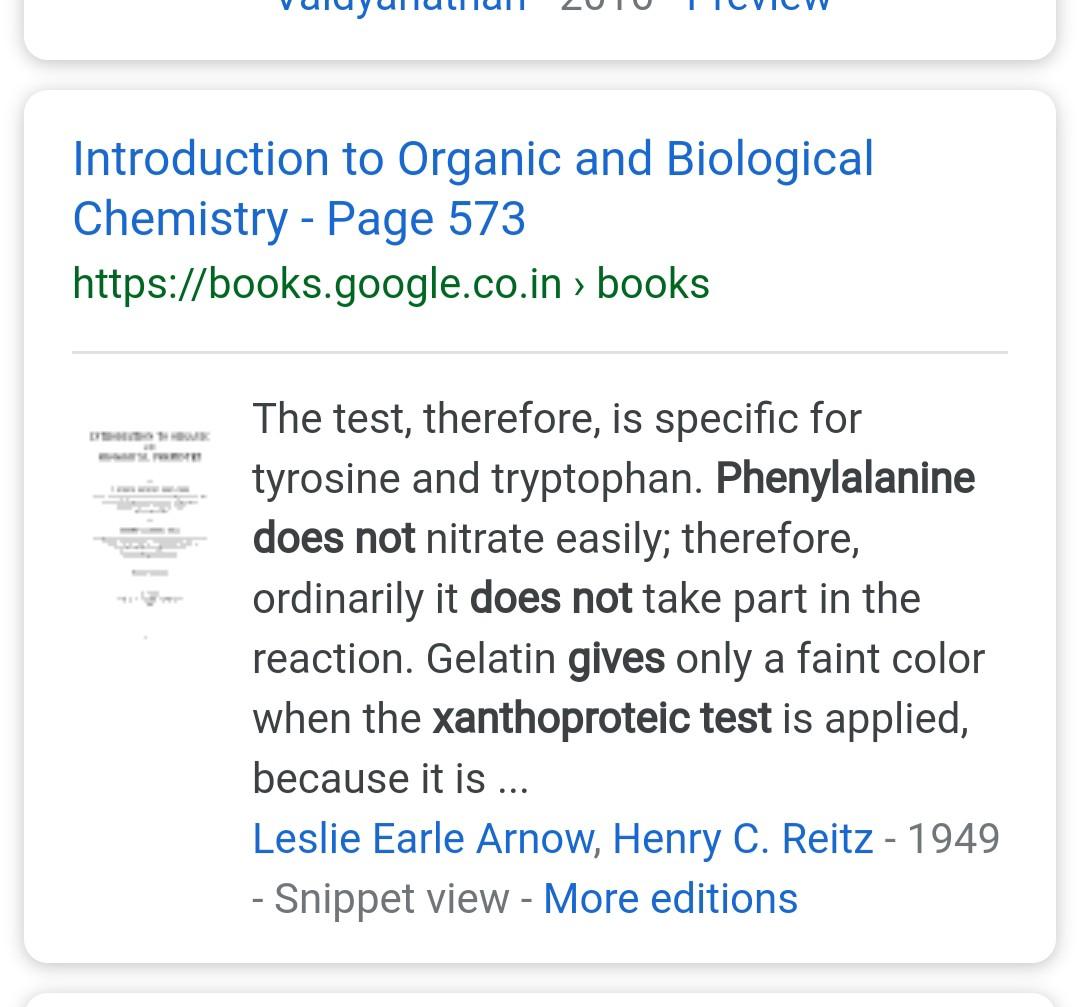
Task: Click the trailing ellipsis after 'because it is'
Action: pyautogui.click(x=512, y=779)
